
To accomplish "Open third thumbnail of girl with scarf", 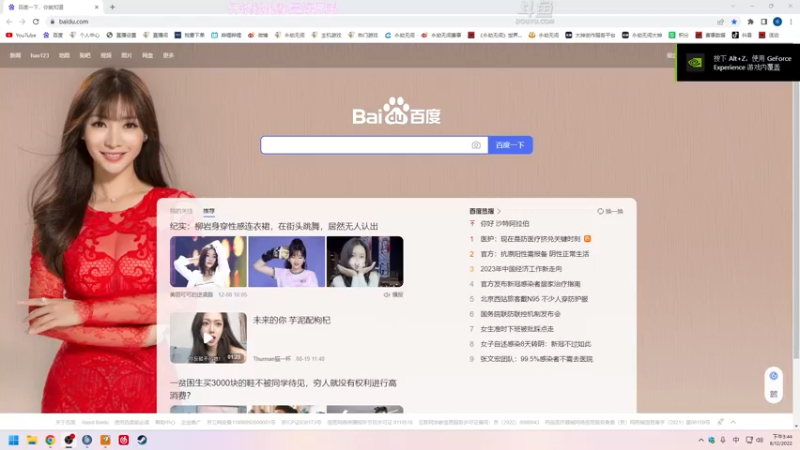I will pos(365,261).
